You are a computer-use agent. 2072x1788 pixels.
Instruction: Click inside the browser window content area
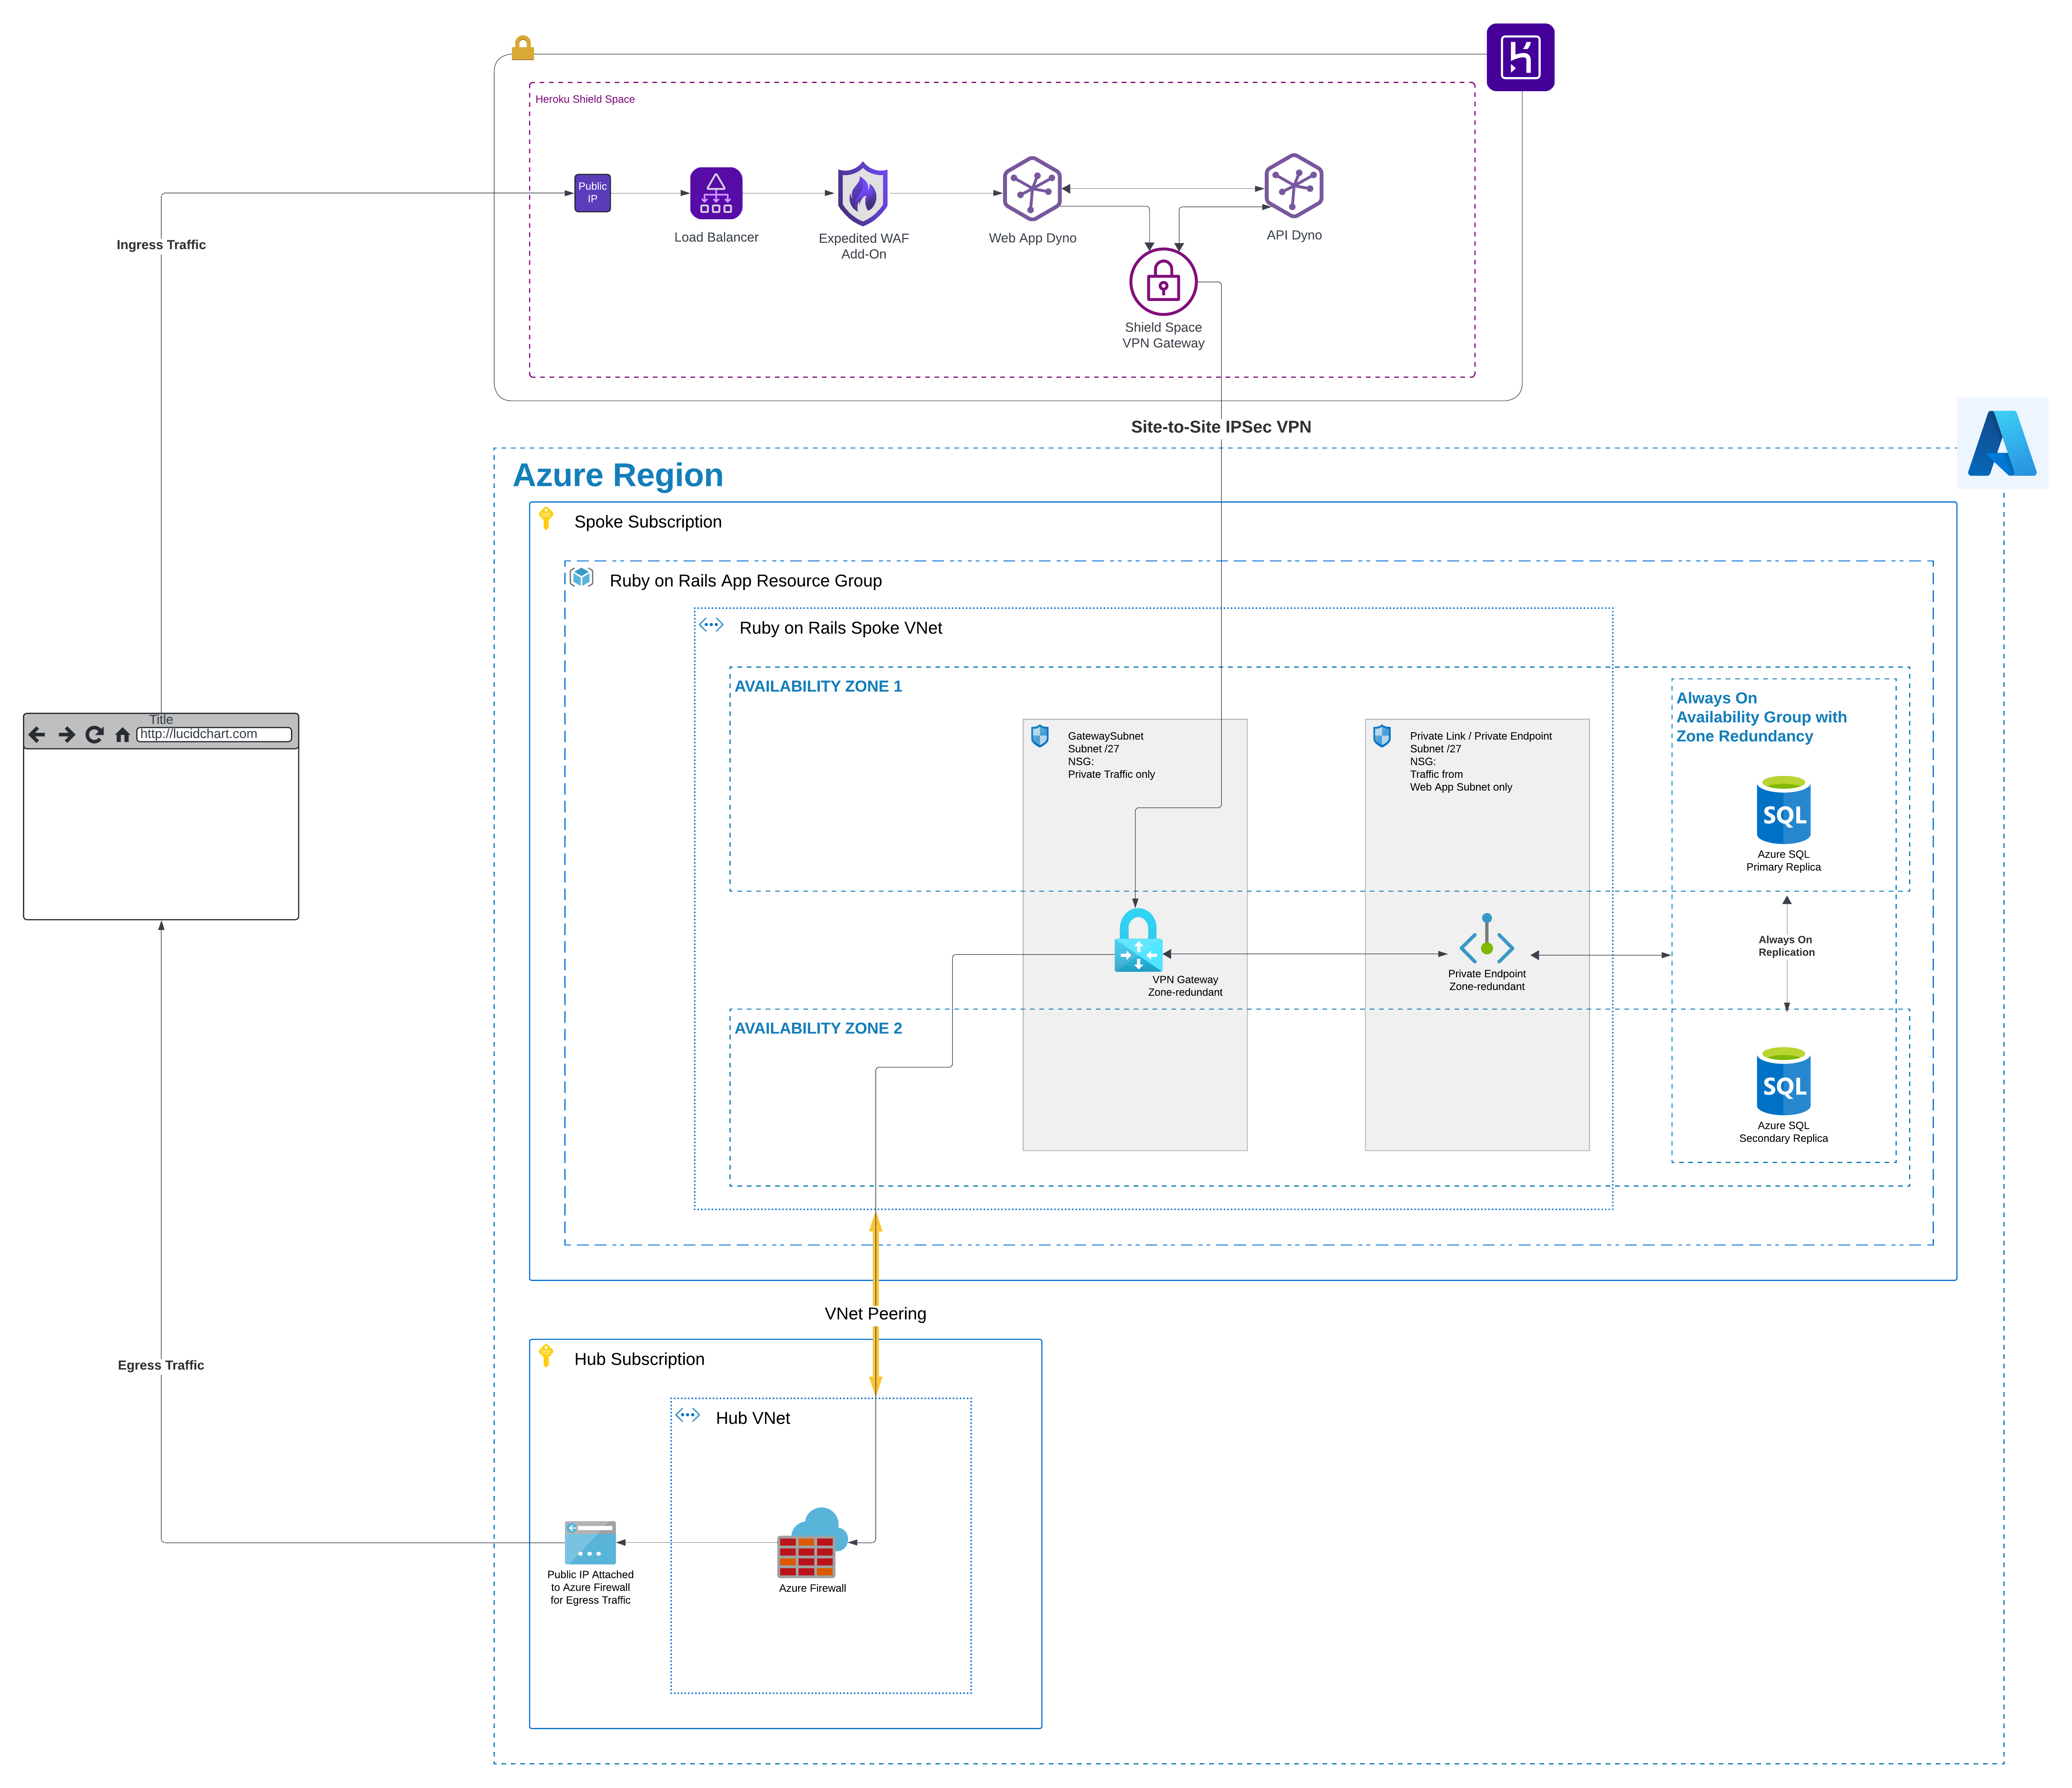161,834
